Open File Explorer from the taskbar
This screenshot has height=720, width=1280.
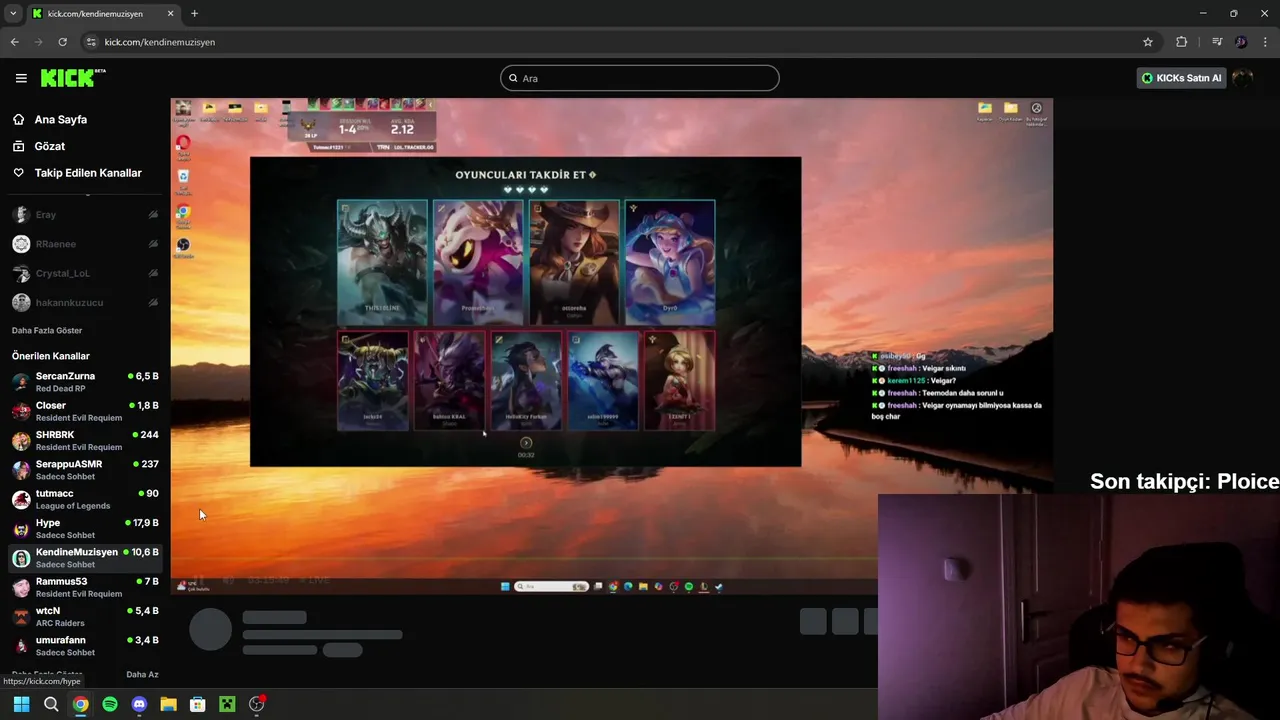(x=168, y=704)
